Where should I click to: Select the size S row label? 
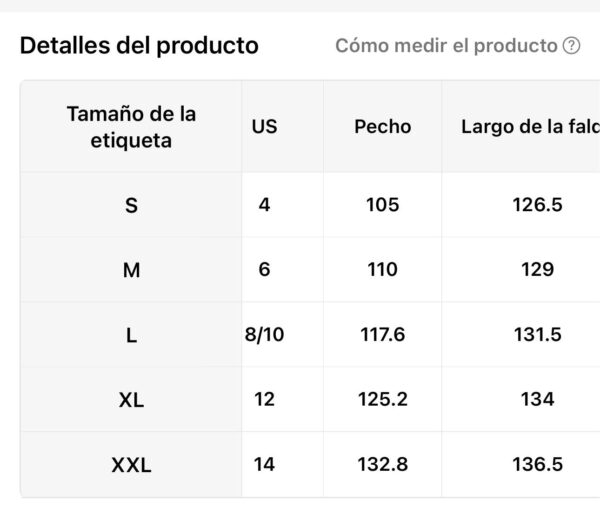(131, 205)
